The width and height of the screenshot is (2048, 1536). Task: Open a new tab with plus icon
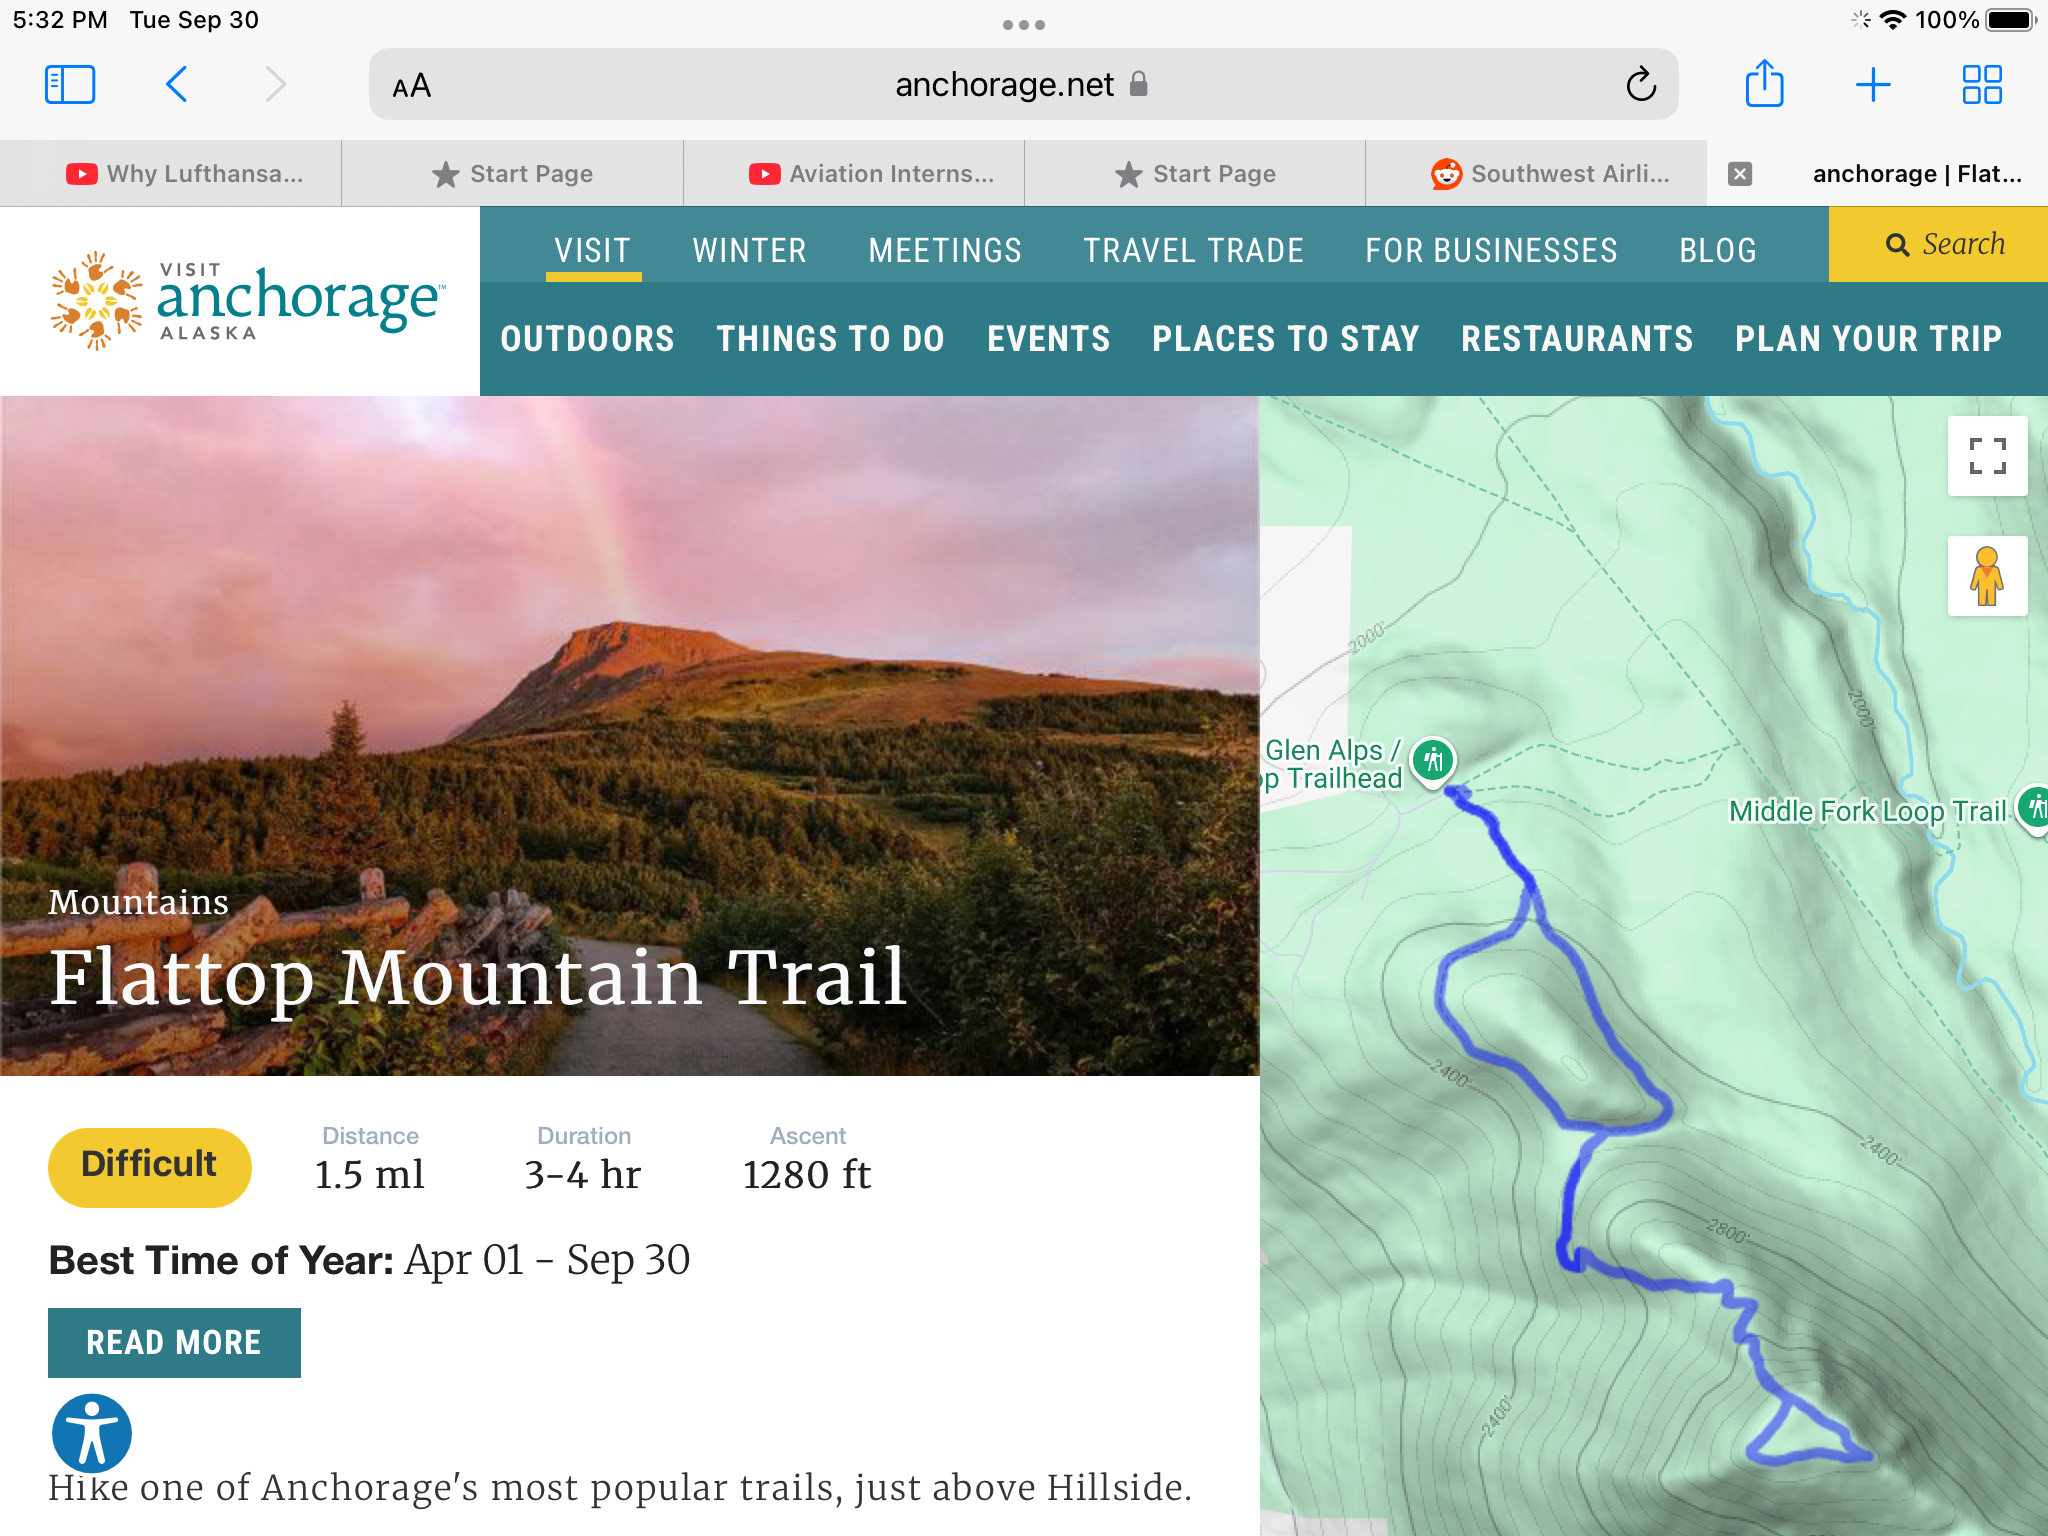(x=1872, y=85)
